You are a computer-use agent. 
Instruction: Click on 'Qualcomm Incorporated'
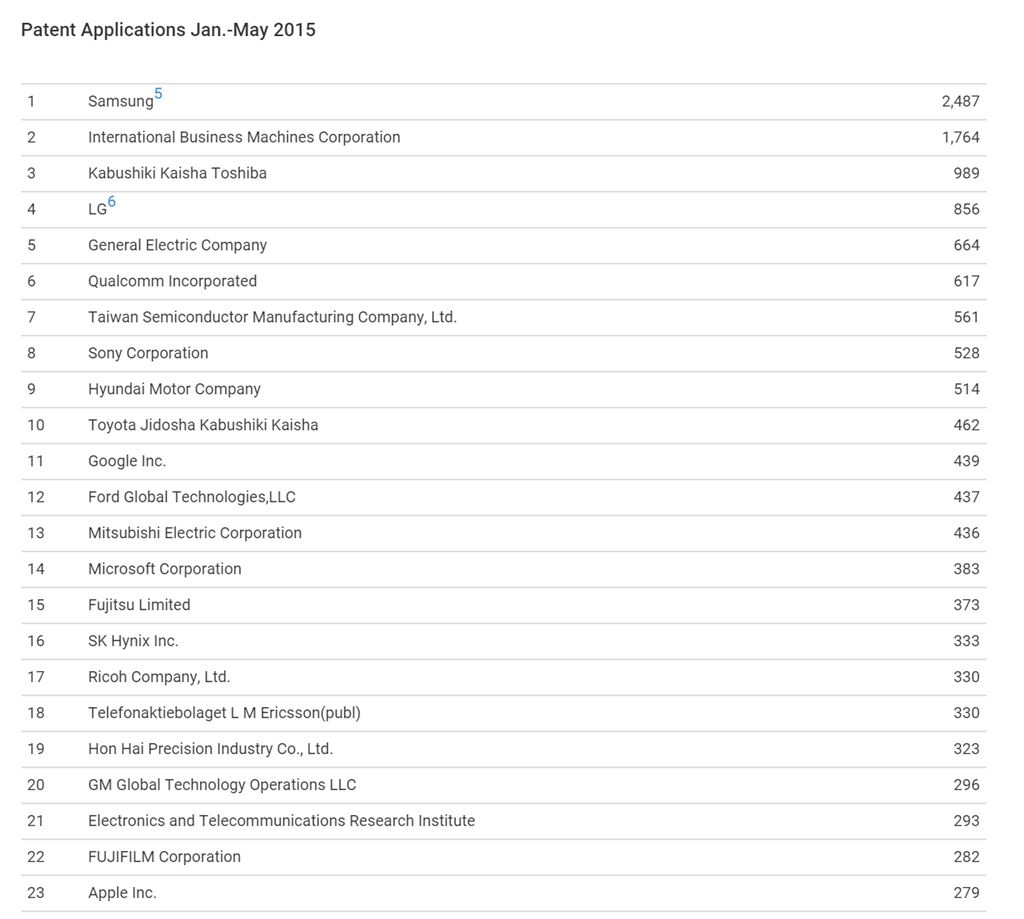tap(172, 281)
